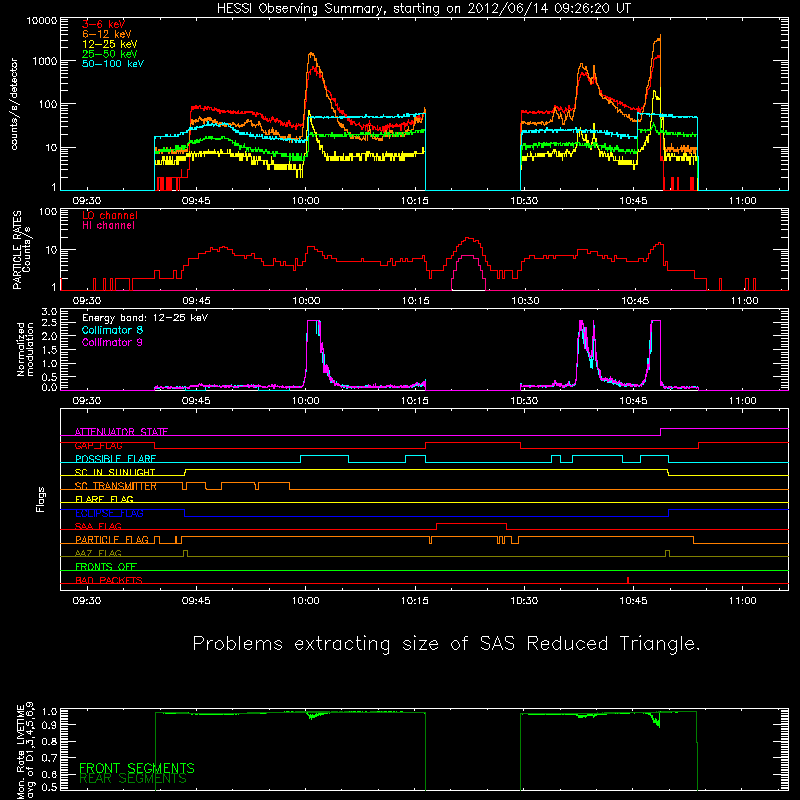Click the POSSIBLE_FLARE flag label
The height and width of the screenshot is (800, 800).
tap(115, 459)
